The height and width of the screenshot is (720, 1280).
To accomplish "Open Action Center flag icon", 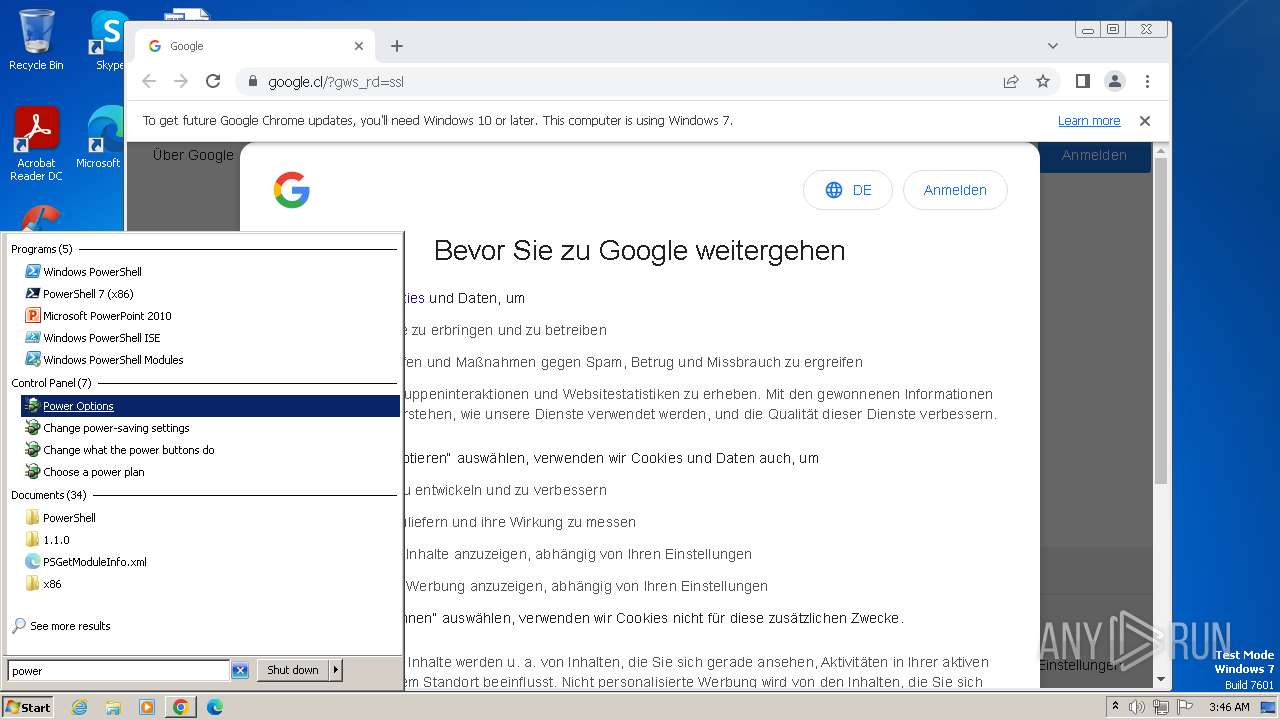I will 1185,707.
